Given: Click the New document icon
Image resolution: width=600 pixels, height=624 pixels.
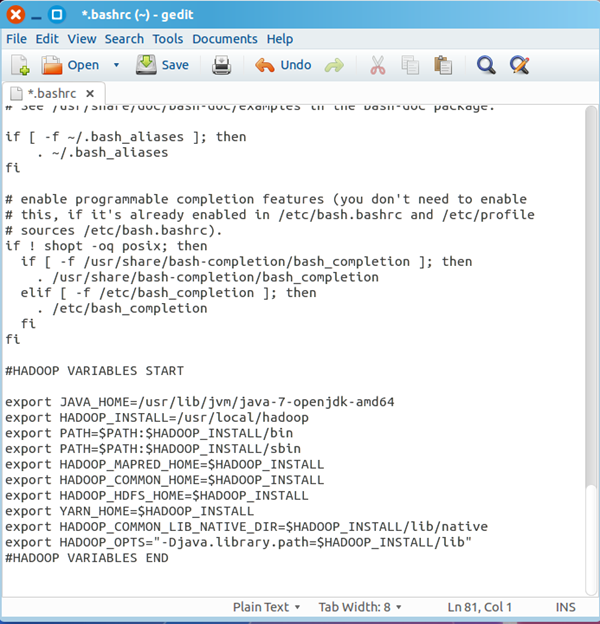Looking at the screenshot, I should (20, 65).
